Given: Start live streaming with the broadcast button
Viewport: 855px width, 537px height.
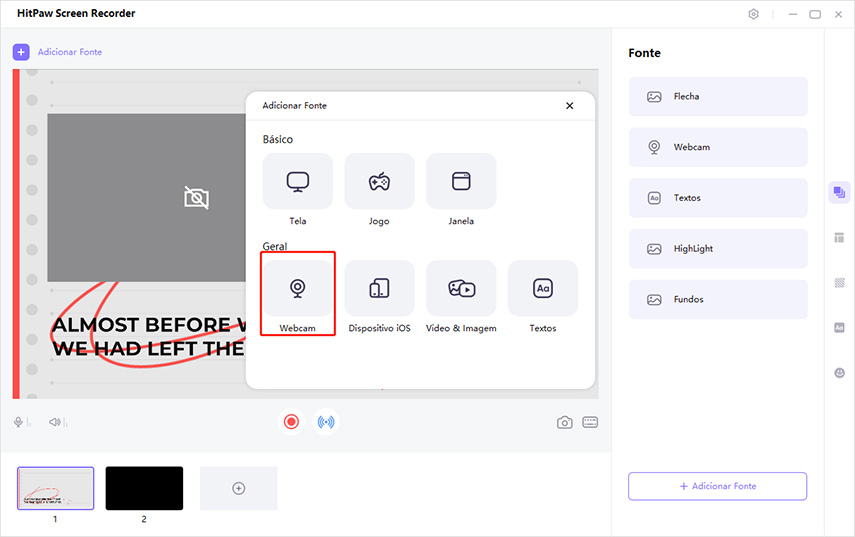Looking at the screenshot, I should pos(326,422).
